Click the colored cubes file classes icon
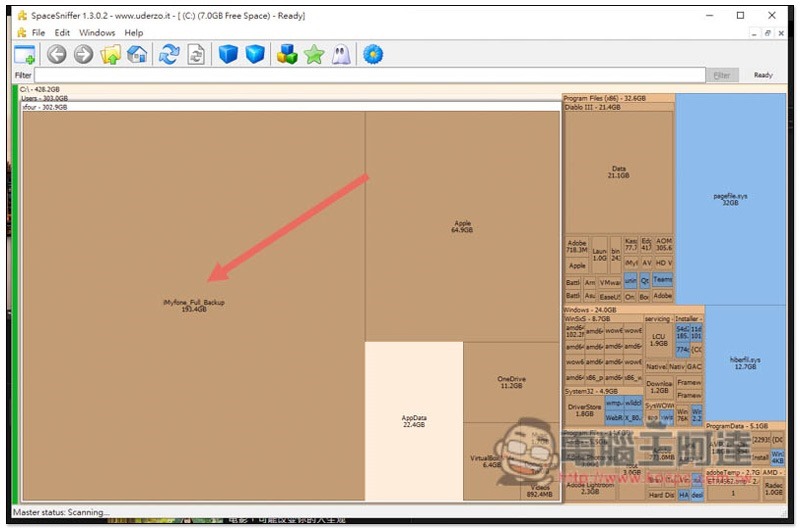This screenshot has width=800, height=530. point(287,54)
